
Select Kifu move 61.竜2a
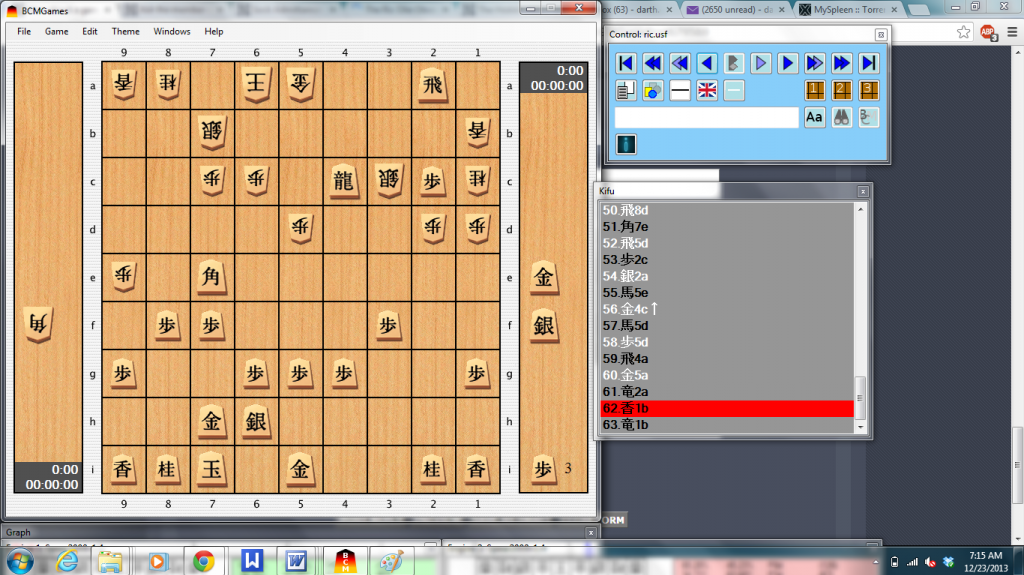(727, 391)
